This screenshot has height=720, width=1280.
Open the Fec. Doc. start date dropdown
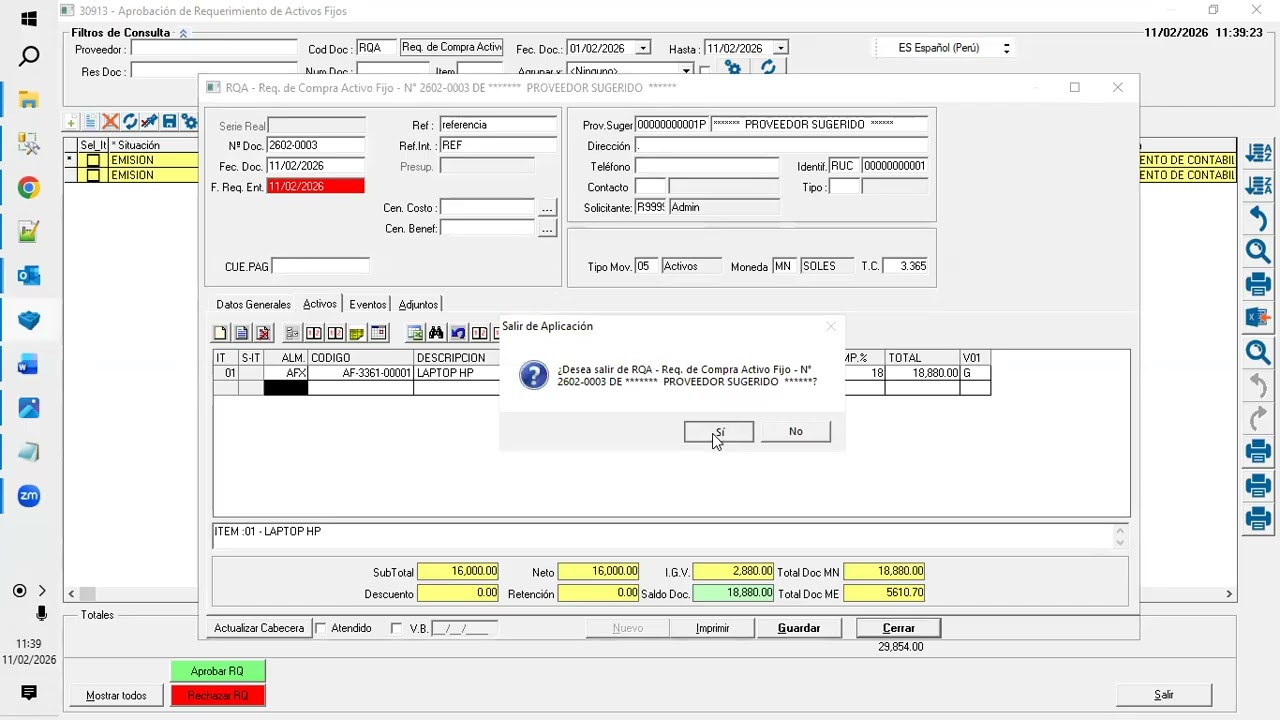coord(643,48)
